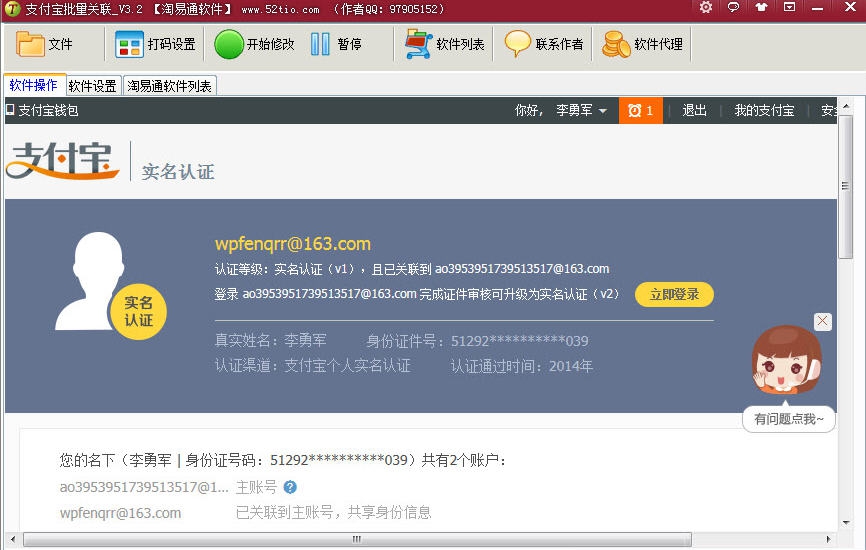The image size is (866, 550).
Task: Click the orange alarm notification badge
Action: (641, 110)
